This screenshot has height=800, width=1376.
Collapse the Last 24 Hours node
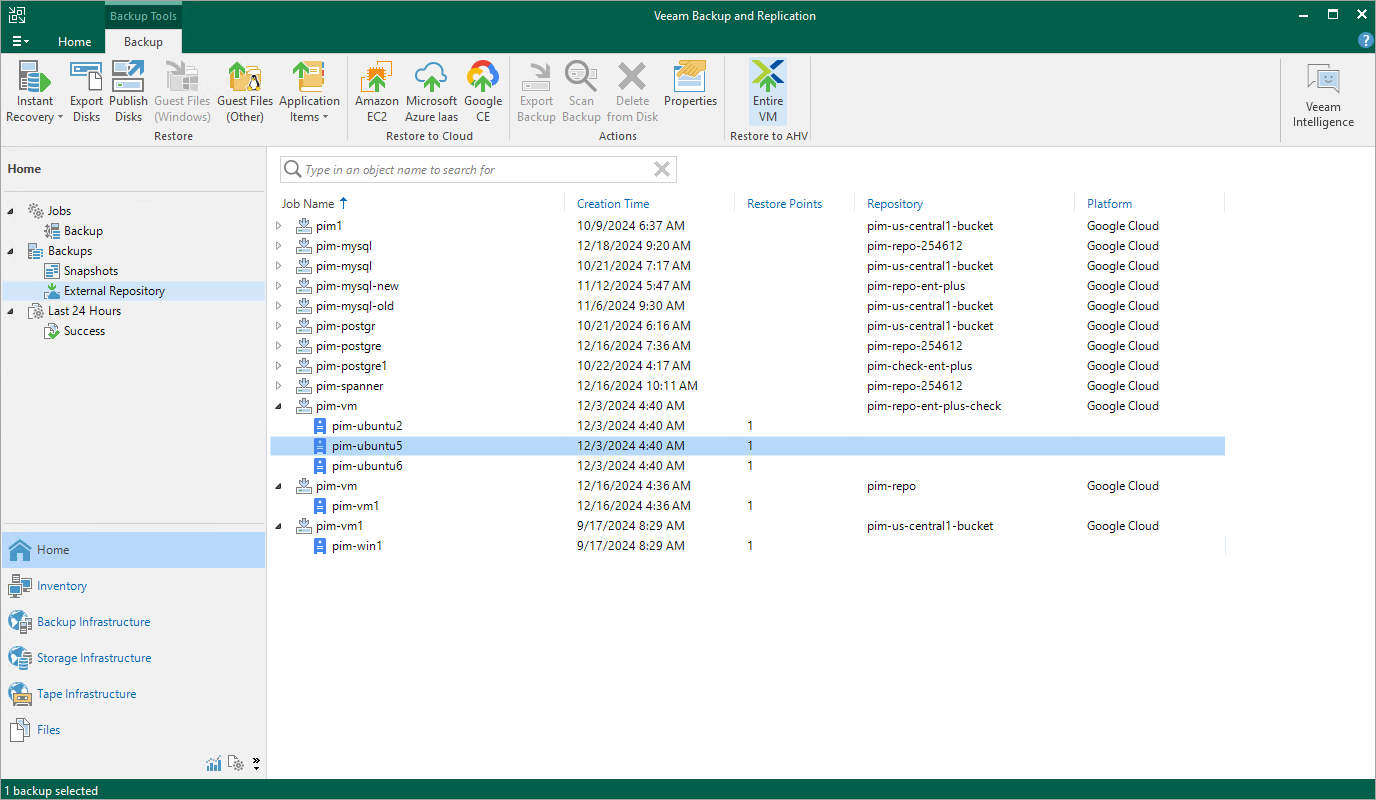[12, 311]
